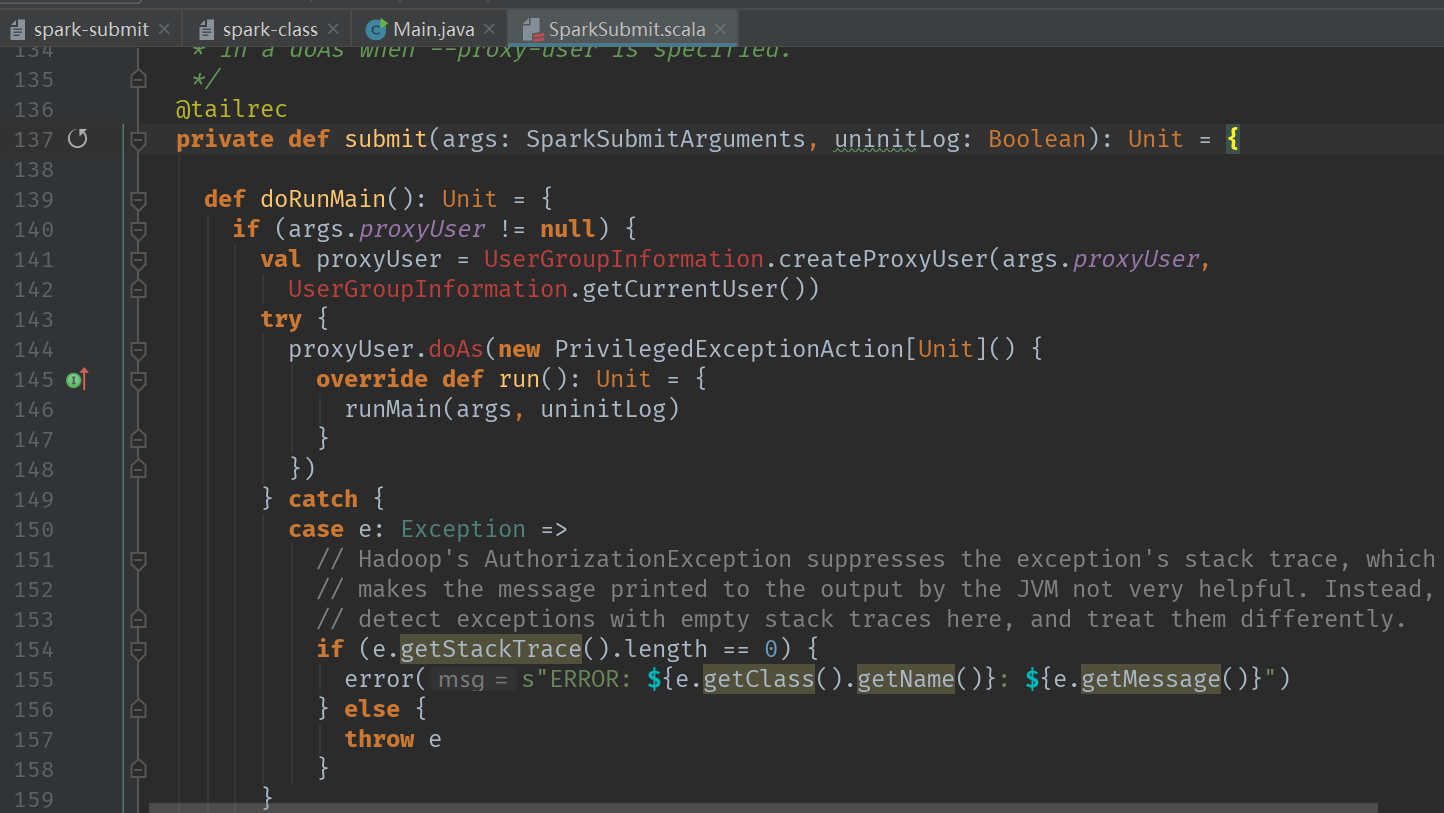Close the spark-submit tab
The image size is (1444, 813).
pyautogui.click(x=164, y=30)
